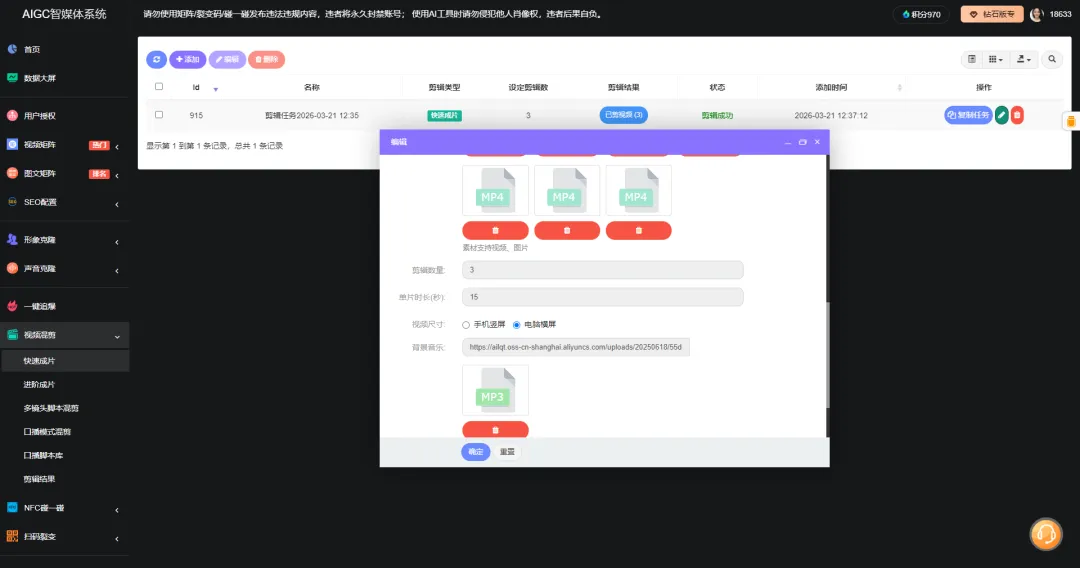Click the user avatar at top right
The image size is (1080, 568).
(x=1037, y=14)
